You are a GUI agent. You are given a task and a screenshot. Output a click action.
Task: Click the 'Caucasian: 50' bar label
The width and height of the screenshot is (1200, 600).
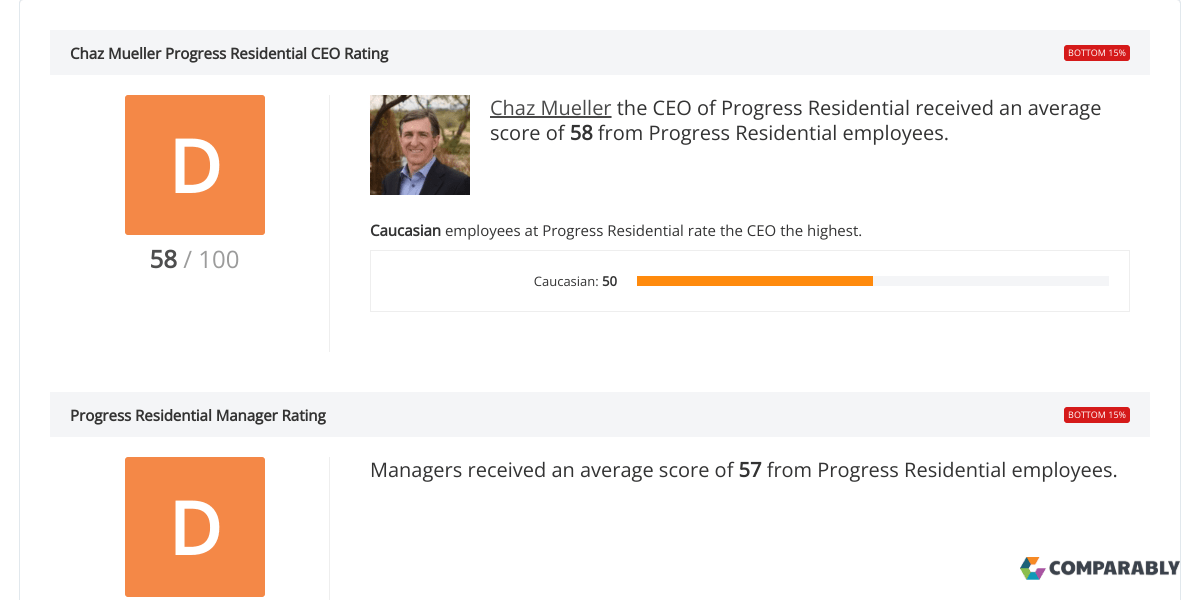575,282
